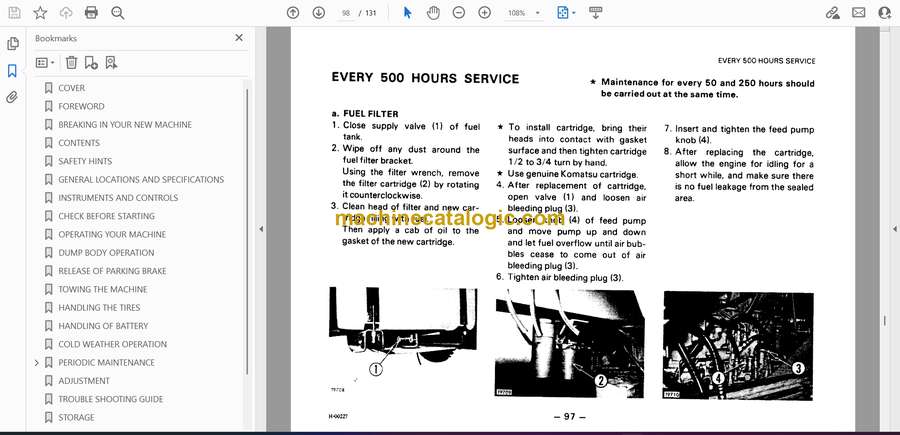Close the Bookmarks panel
Viewport: 900px width, 435px height.
(238, 38)
